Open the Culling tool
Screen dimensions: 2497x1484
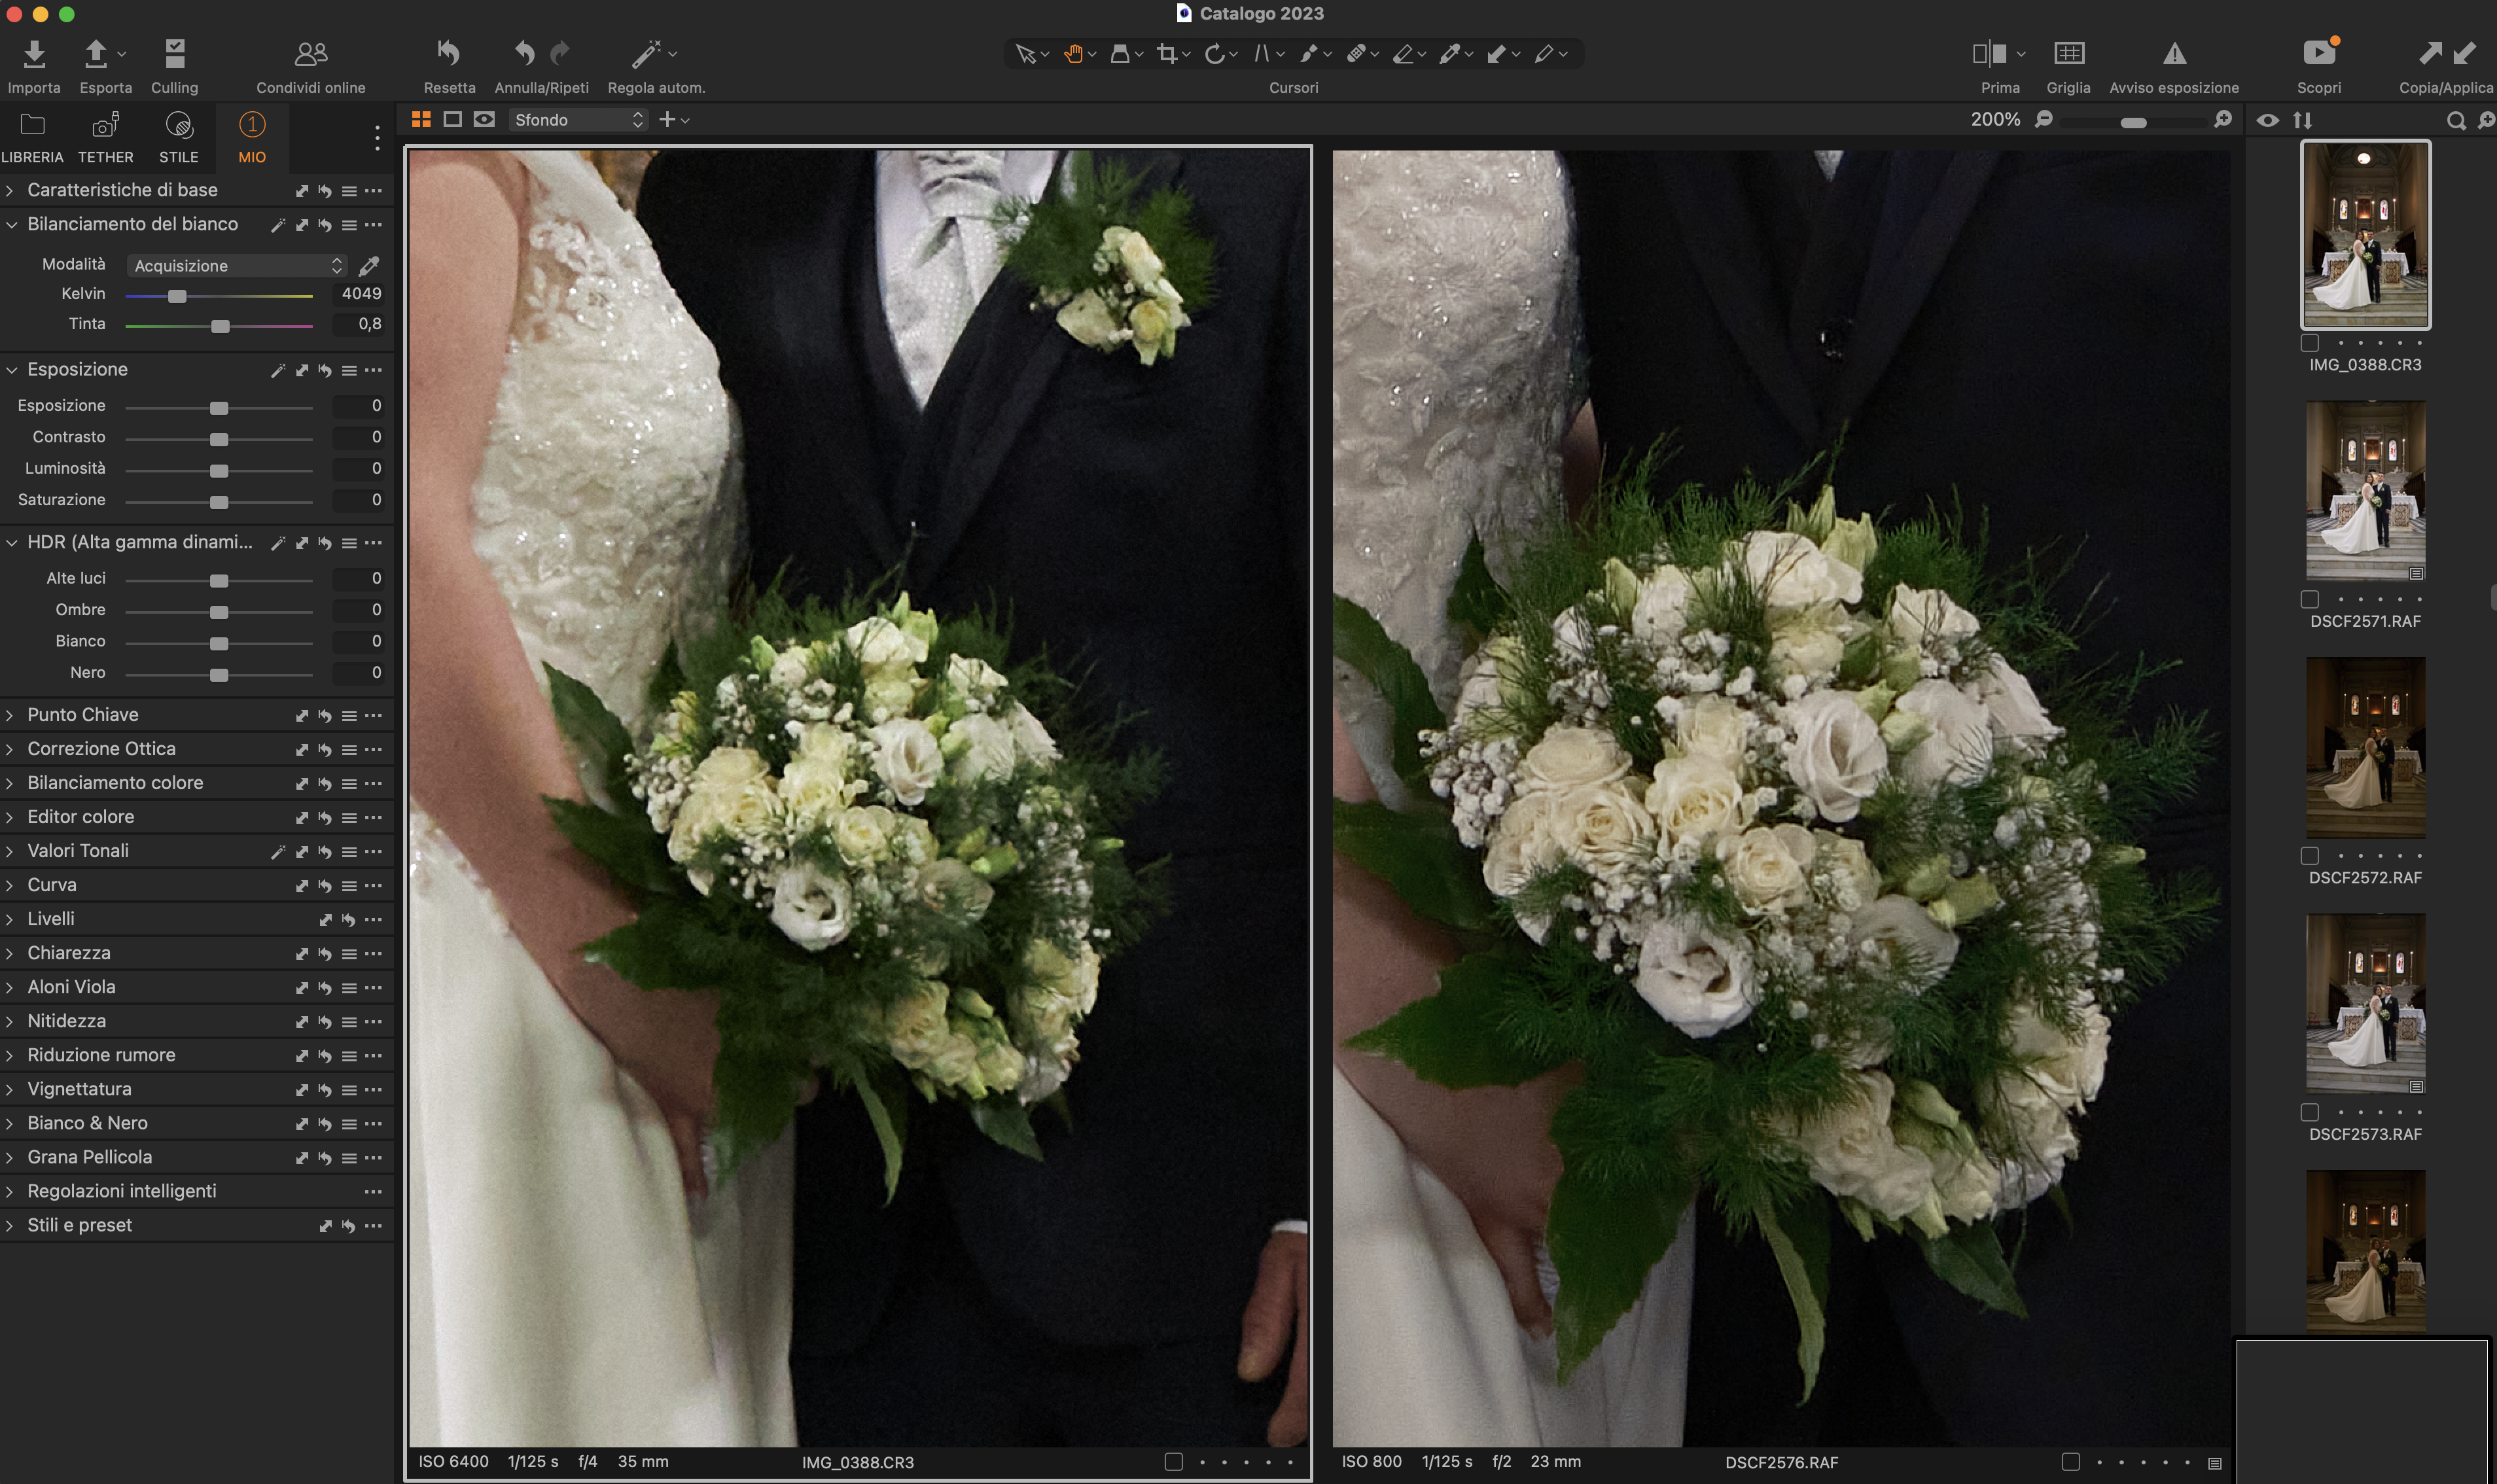(x=175, y=54)
